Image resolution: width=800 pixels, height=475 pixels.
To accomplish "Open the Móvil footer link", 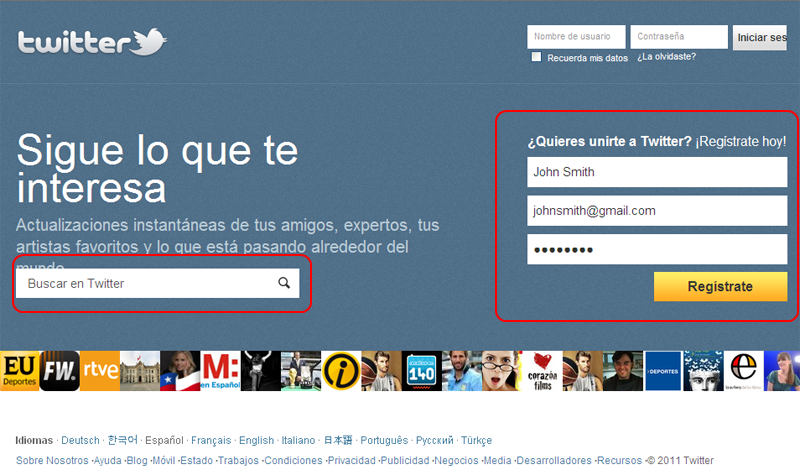I will (164, 460).
